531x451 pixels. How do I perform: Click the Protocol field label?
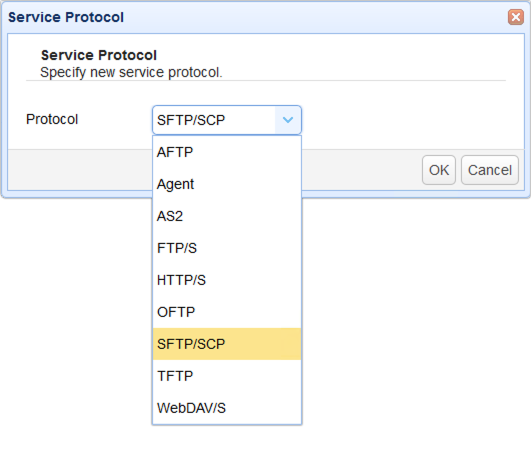click(52, 119)
